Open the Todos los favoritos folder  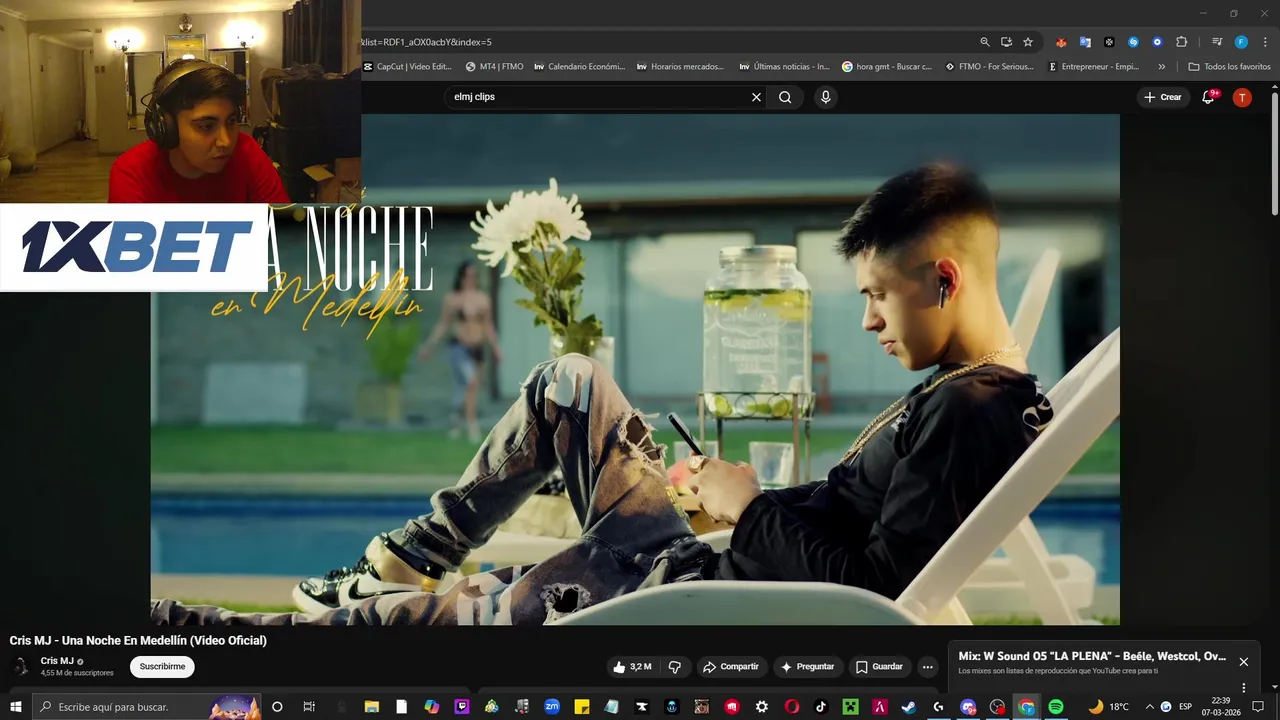1230,67
